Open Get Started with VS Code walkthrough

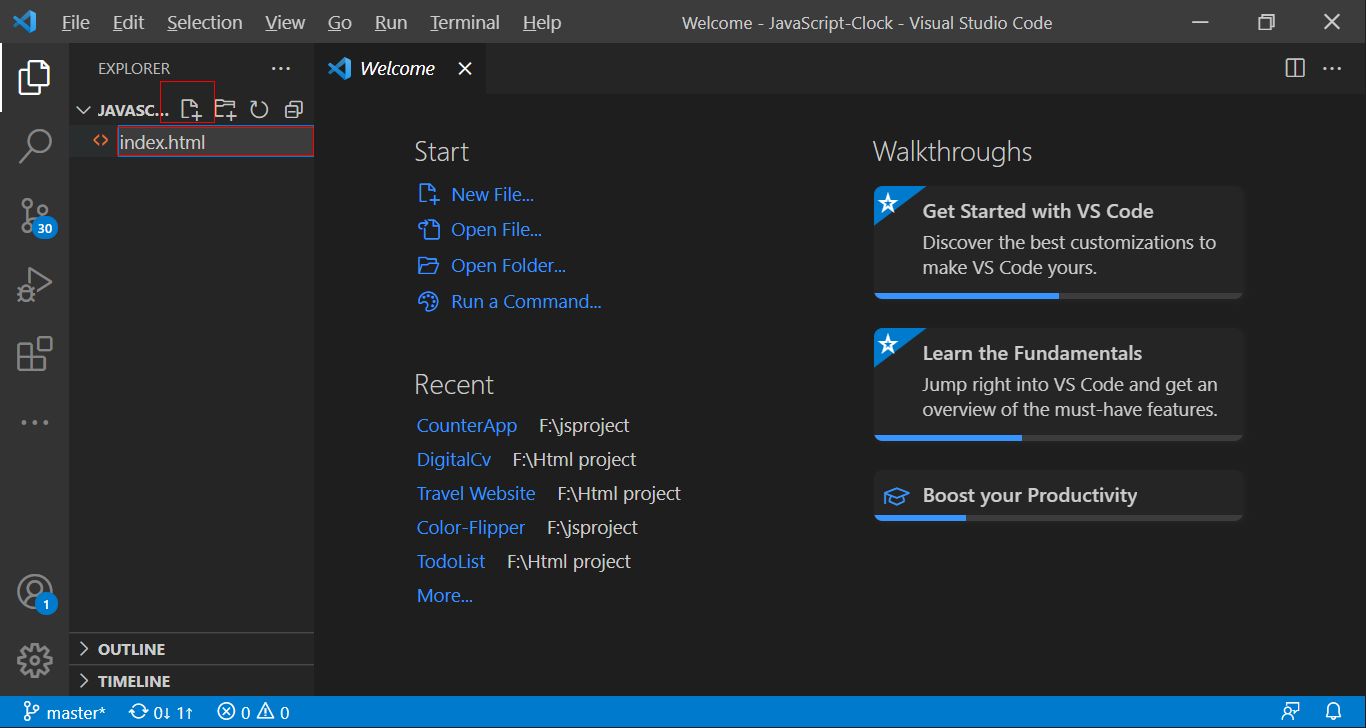click(1059, 242)
